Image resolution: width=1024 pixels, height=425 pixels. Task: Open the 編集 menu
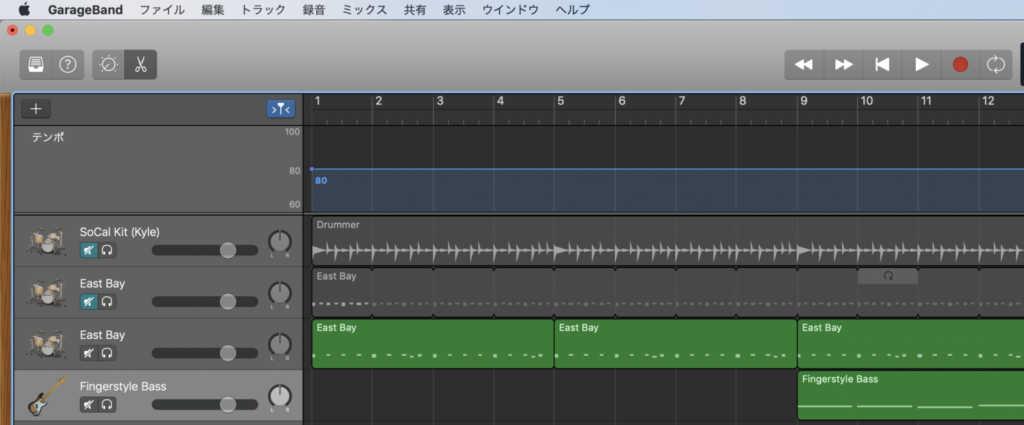point(213,10)
